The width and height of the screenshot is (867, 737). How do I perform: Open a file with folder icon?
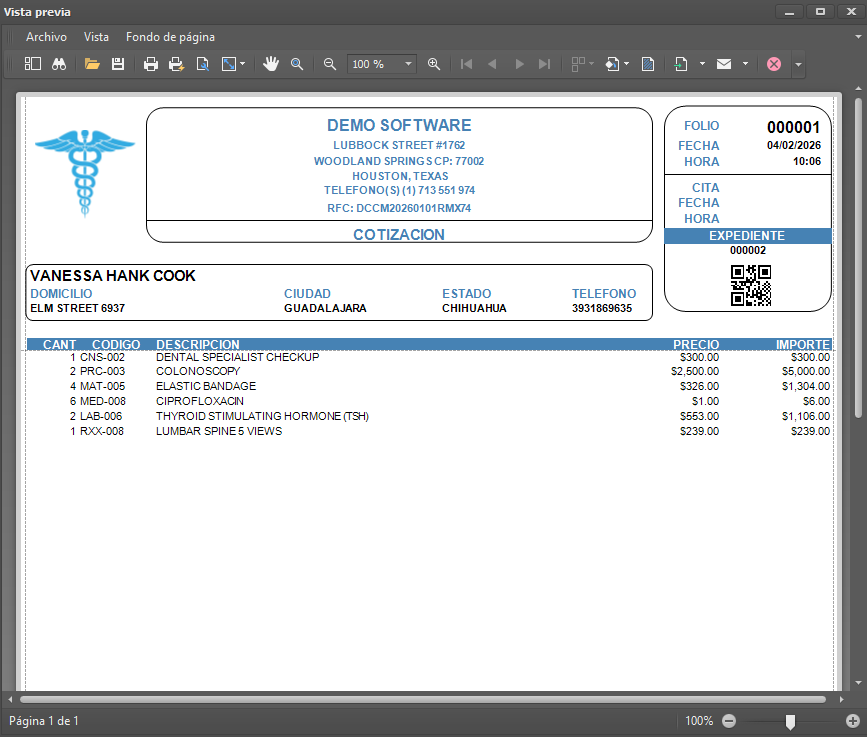92,64
